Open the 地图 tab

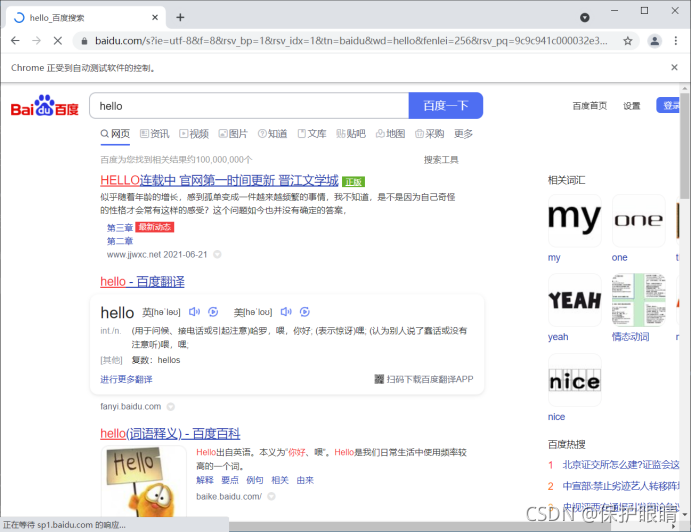click(390, 133)
